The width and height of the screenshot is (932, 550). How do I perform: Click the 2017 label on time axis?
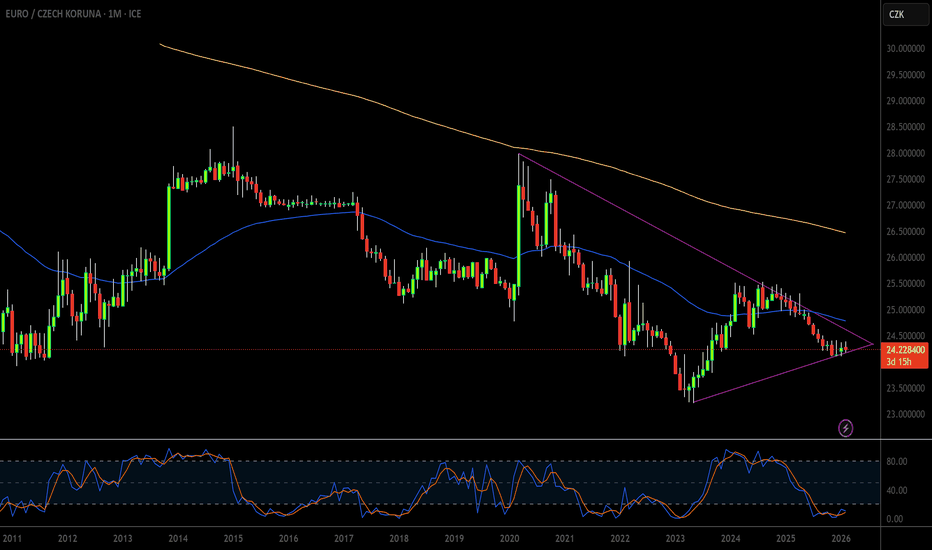click(344, 539)
